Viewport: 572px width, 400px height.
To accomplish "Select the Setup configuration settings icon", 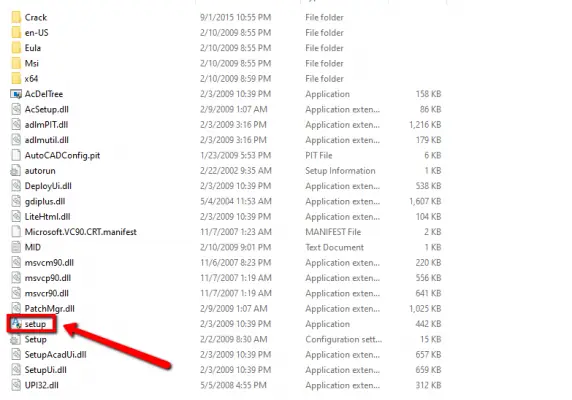I will (16, 339).
